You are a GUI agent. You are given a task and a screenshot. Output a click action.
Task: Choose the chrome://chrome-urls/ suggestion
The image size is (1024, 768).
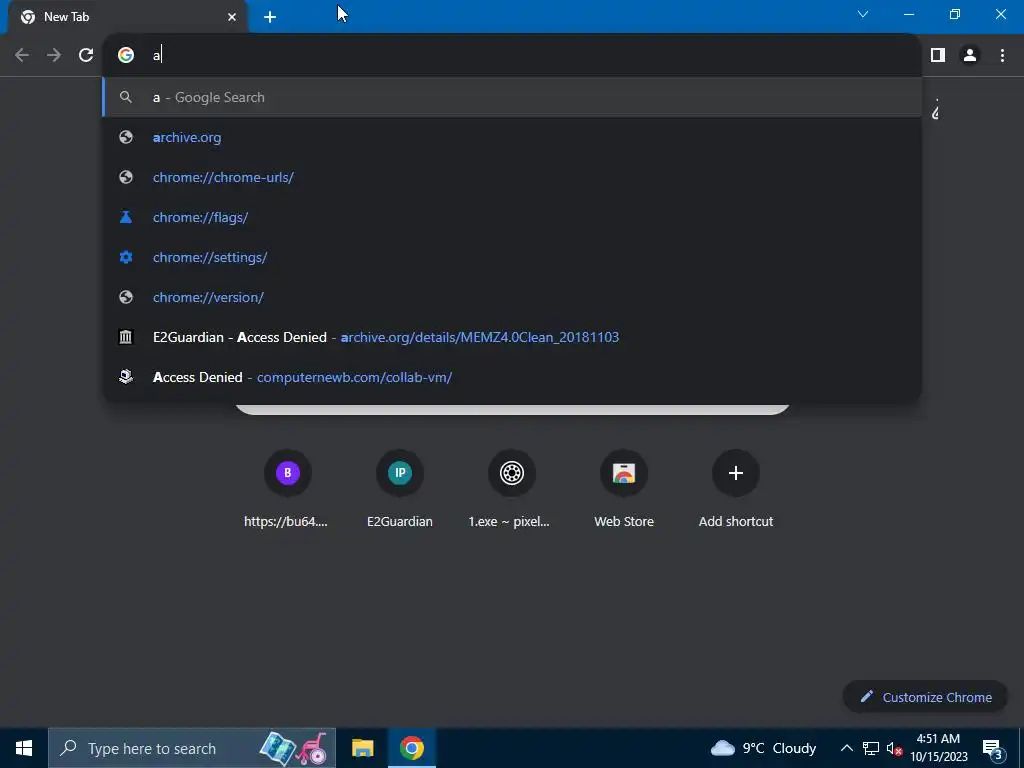512,177
